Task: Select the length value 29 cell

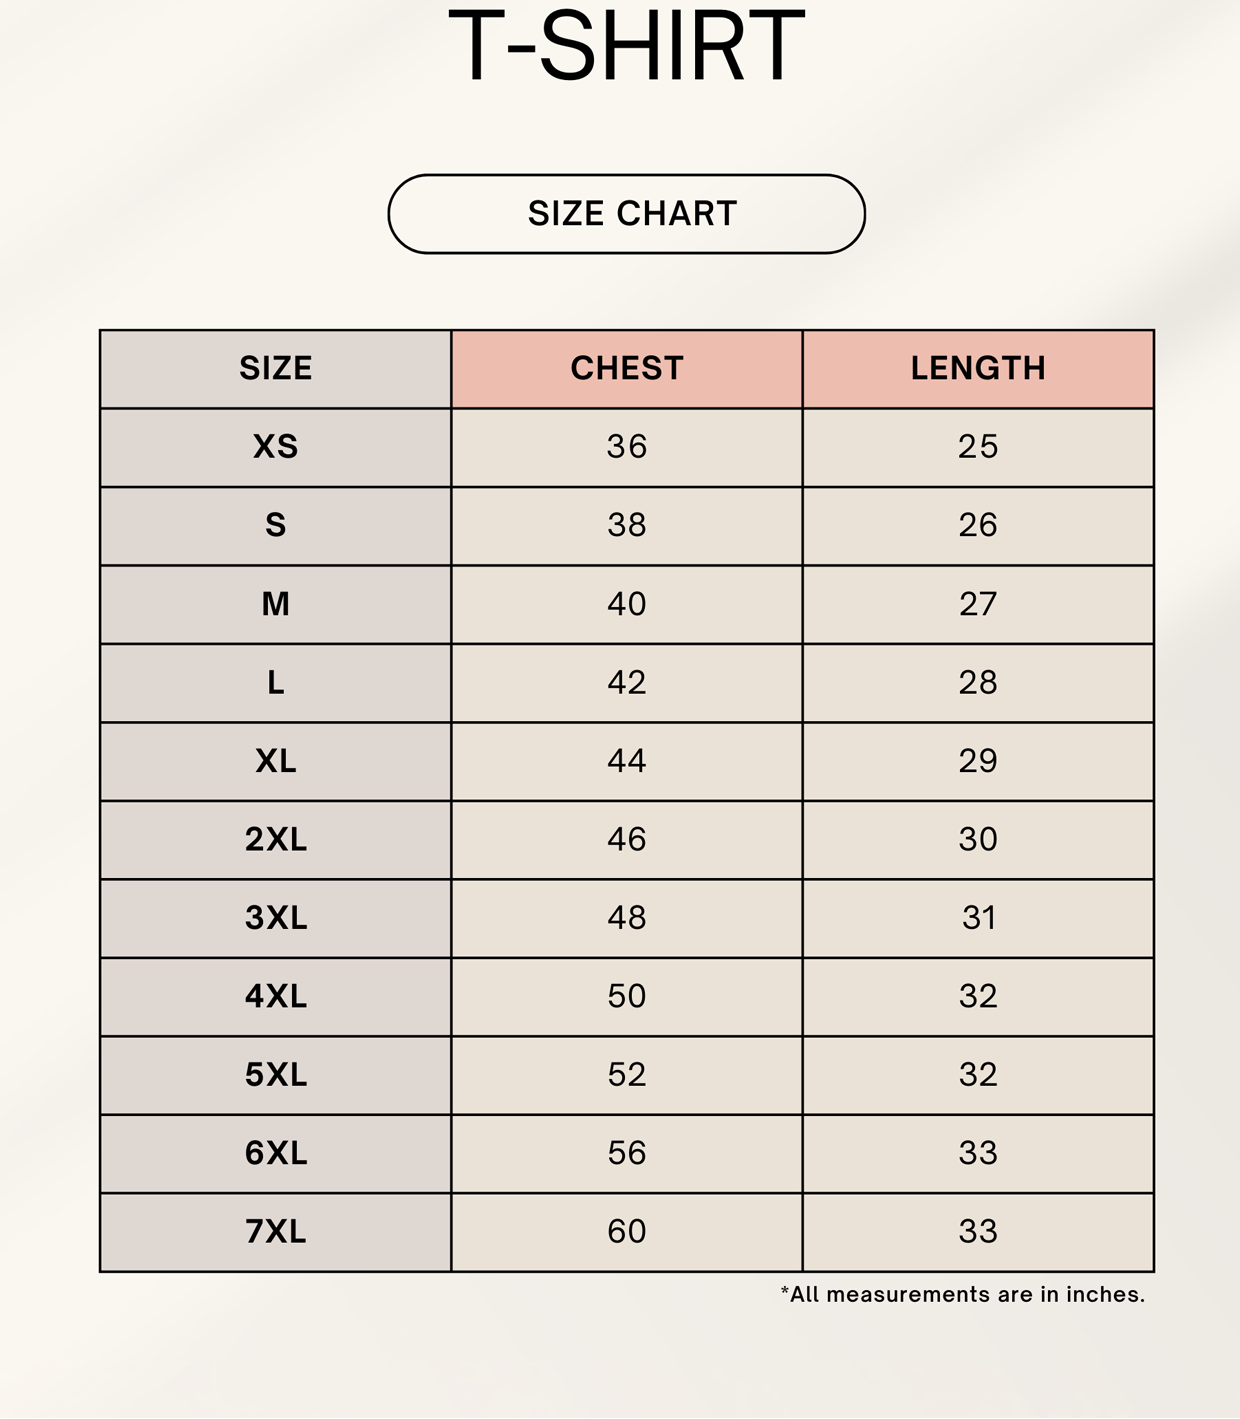Action: click(978, 761)
